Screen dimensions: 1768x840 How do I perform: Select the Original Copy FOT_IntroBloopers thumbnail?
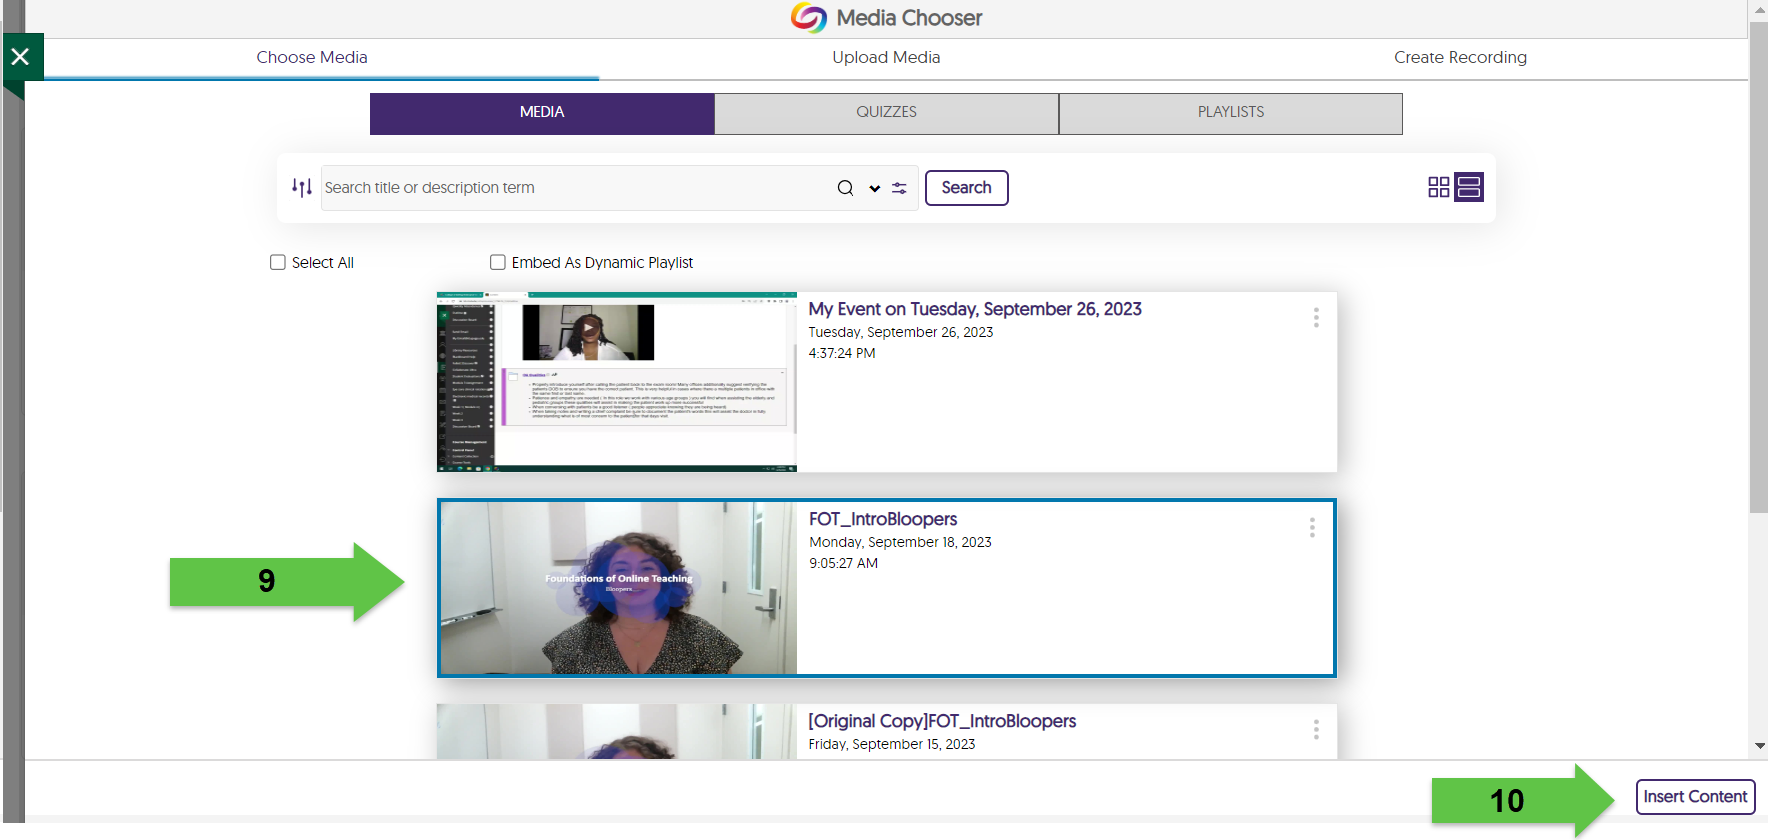click(x=617, y=731)
